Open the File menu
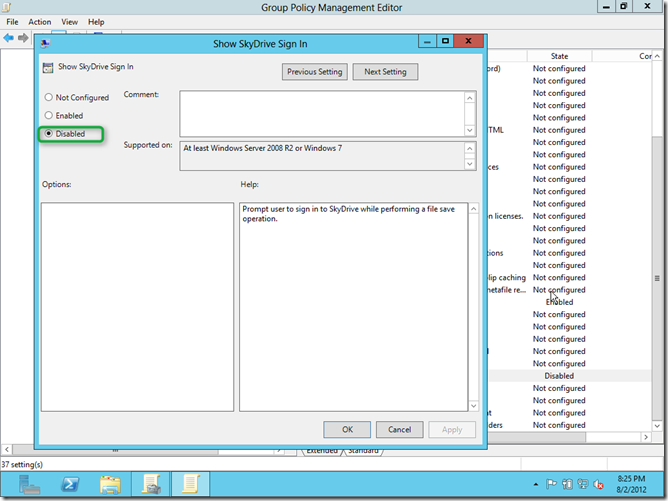 coord(12,22)
